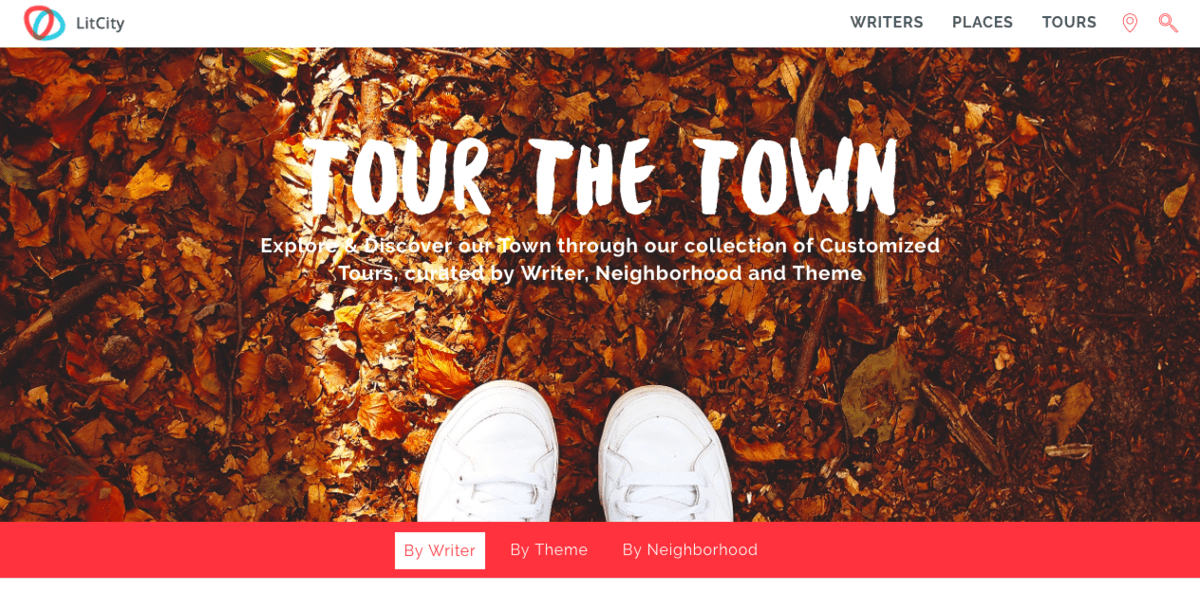Switch to the By Theme tab
The image size is (1200, 611).
click(x=549, y=550)
